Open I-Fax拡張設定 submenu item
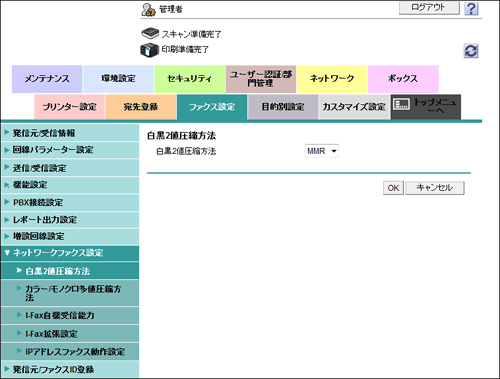This screenshot has height=379, width=500. click(70, 333)
